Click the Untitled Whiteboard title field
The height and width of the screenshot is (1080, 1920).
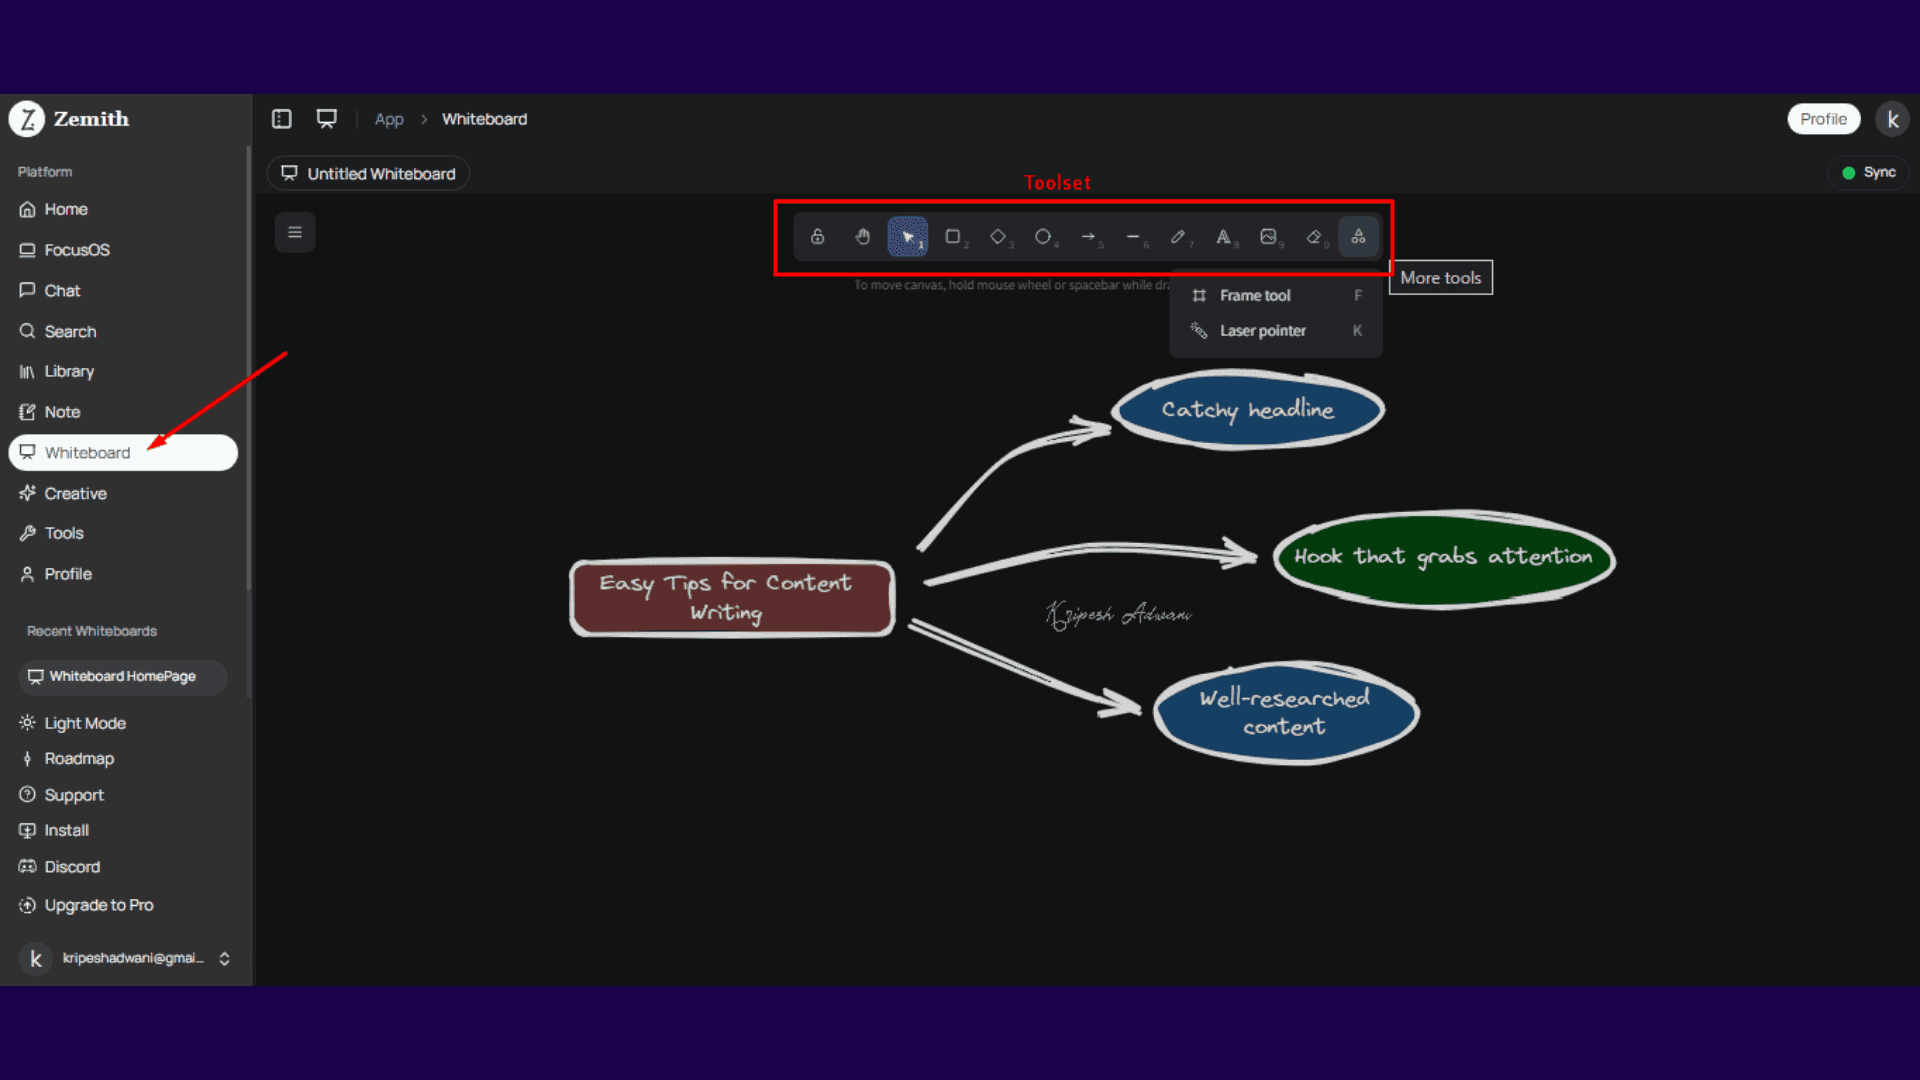coord(380,174)
